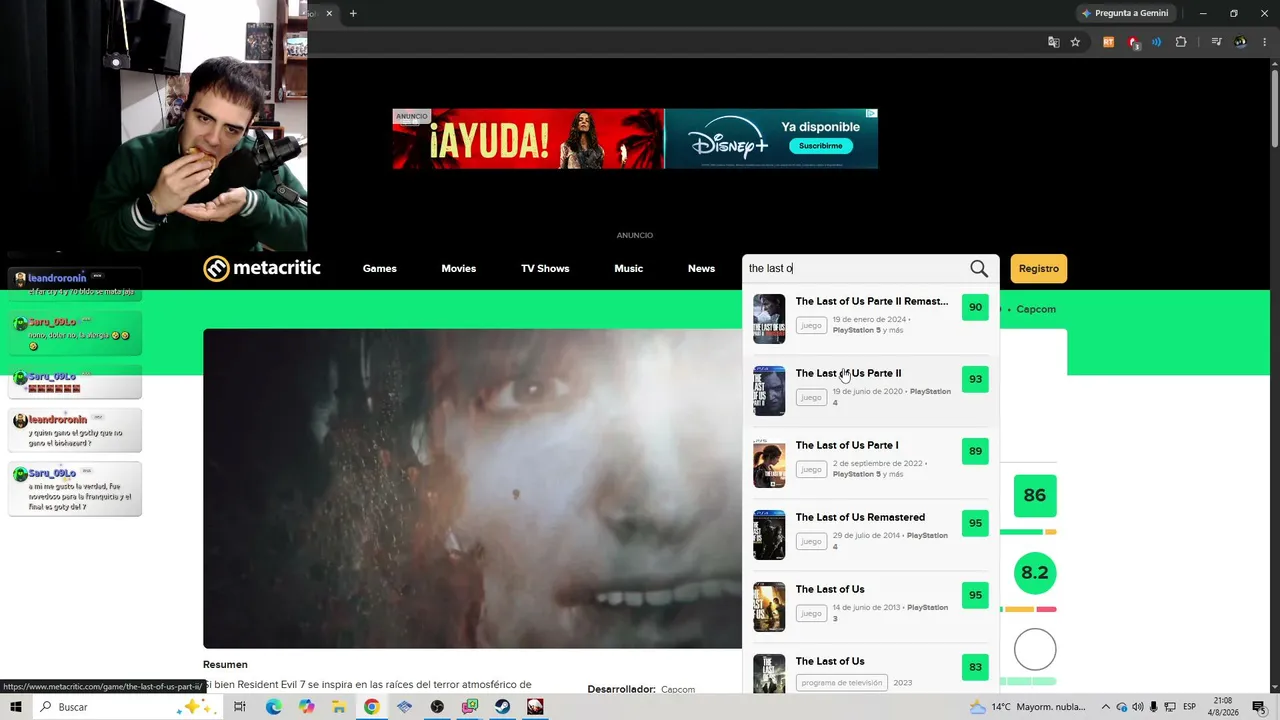Click the Capcom developer link
The width and height of the screenshot is (1280, 720).
[677, 689]
